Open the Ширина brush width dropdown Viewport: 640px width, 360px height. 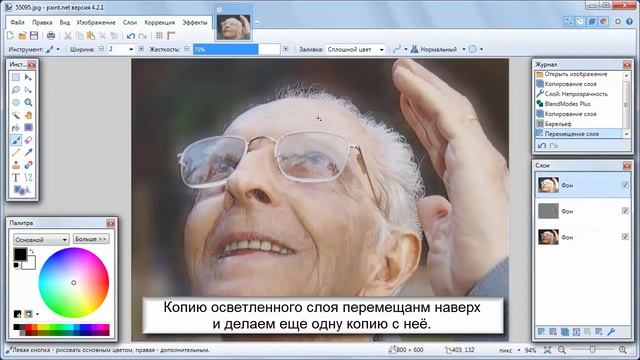coord(131,49)
